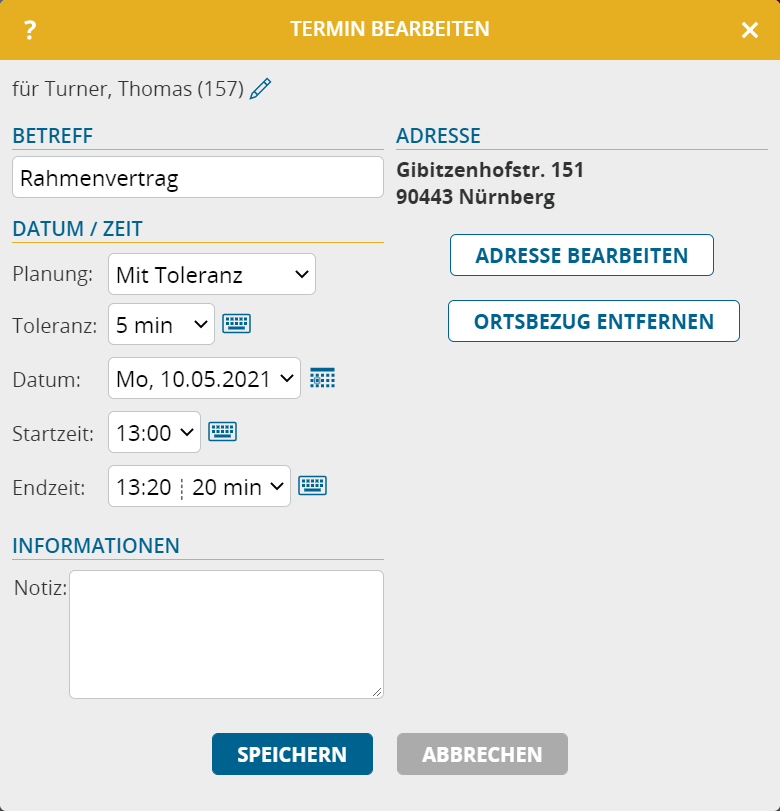Screen dimensions: 780x811
Task: Click the keyboard icon beside Toleranz
Action: 237,323
